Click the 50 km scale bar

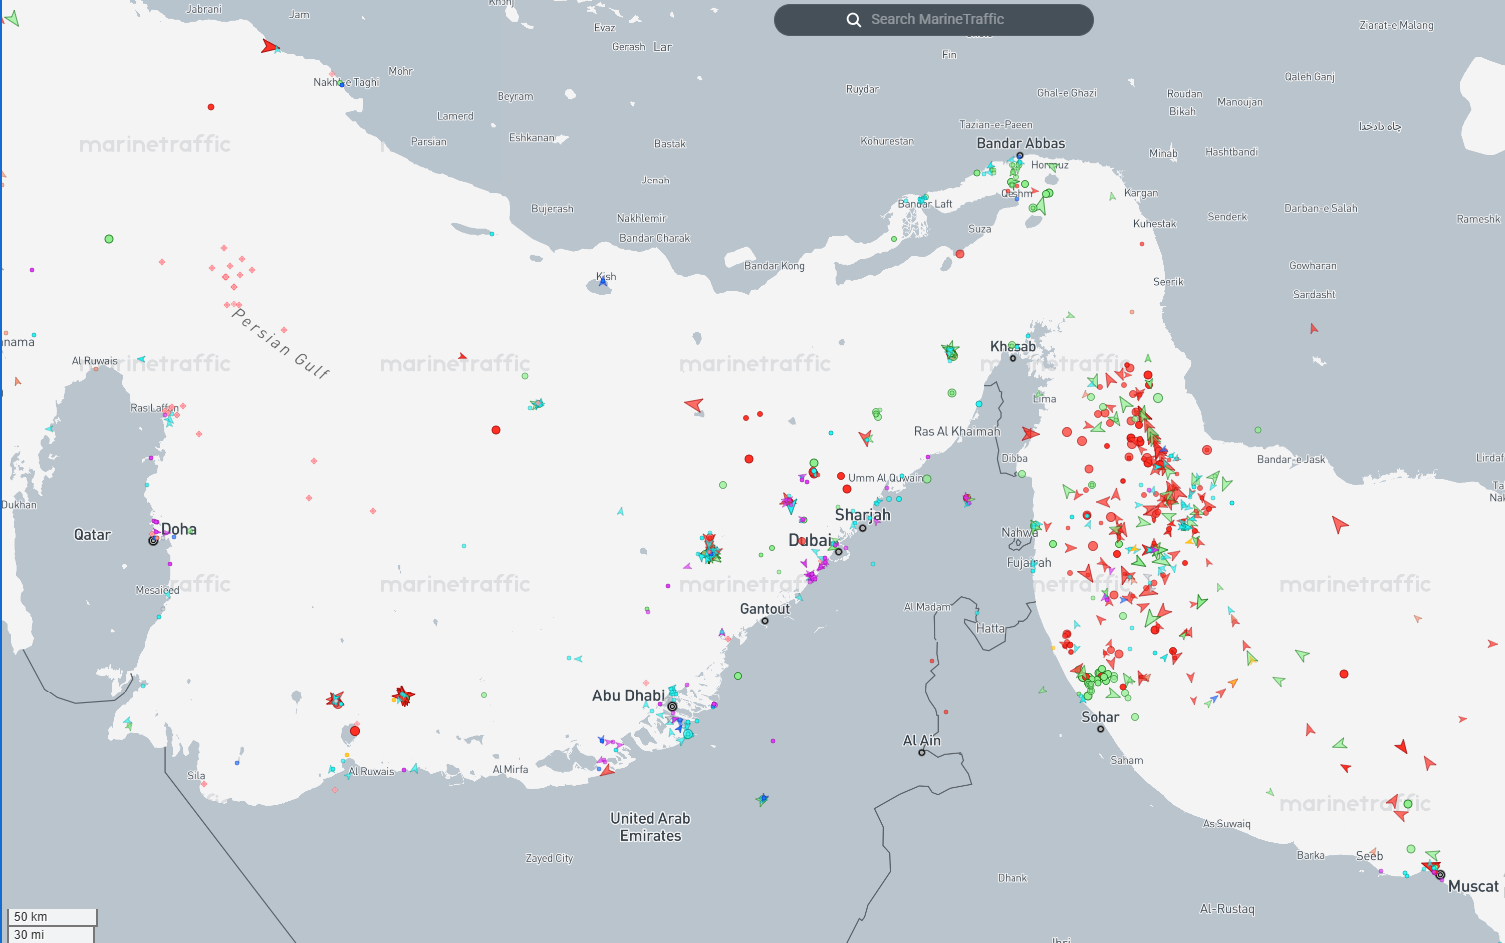[54, 917]
